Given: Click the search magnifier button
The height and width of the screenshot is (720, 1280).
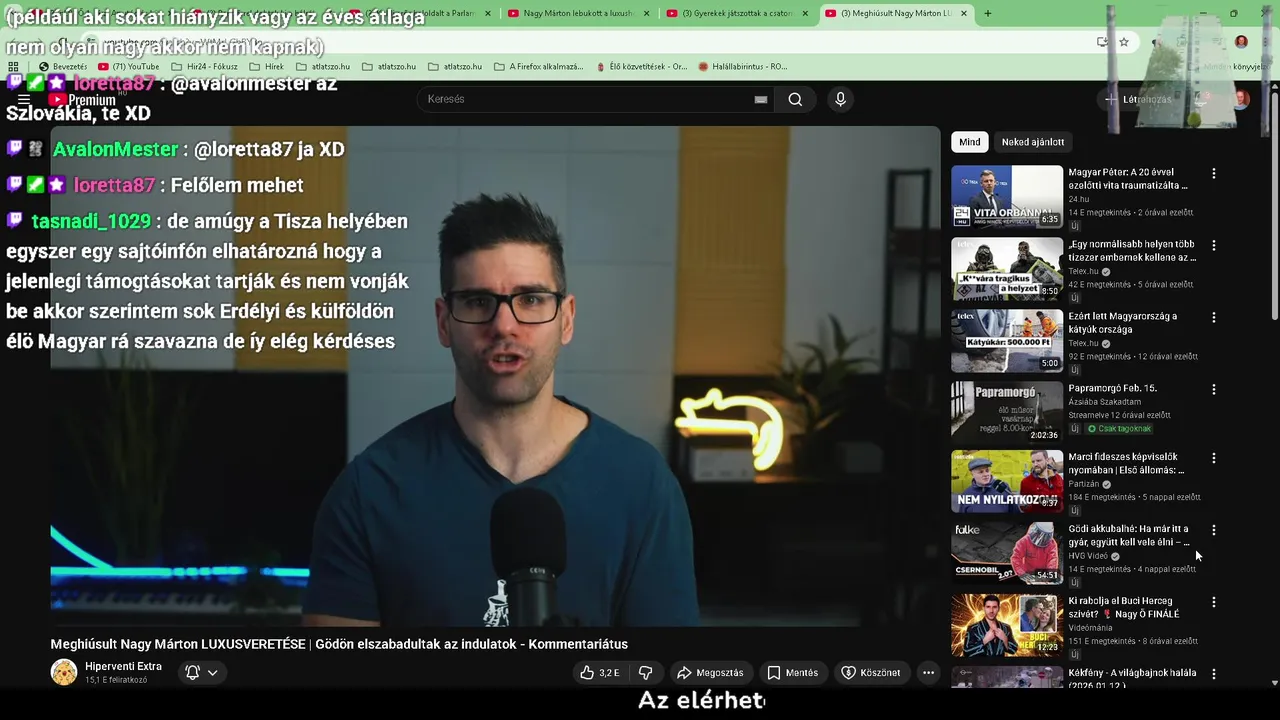Looking at the screenshot, I should pos(795,99).
